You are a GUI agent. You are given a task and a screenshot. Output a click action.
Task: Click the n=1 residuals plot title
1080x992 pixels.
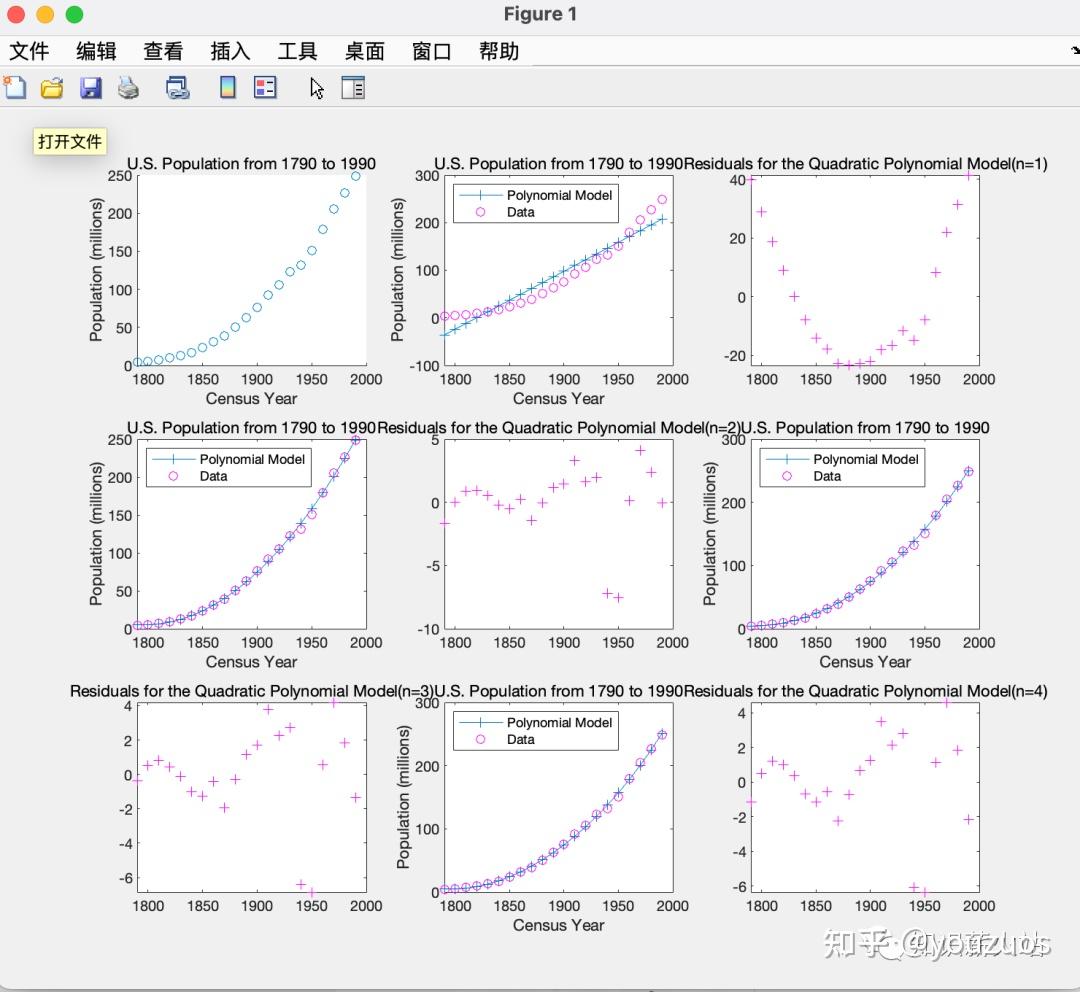coord(866,164)
